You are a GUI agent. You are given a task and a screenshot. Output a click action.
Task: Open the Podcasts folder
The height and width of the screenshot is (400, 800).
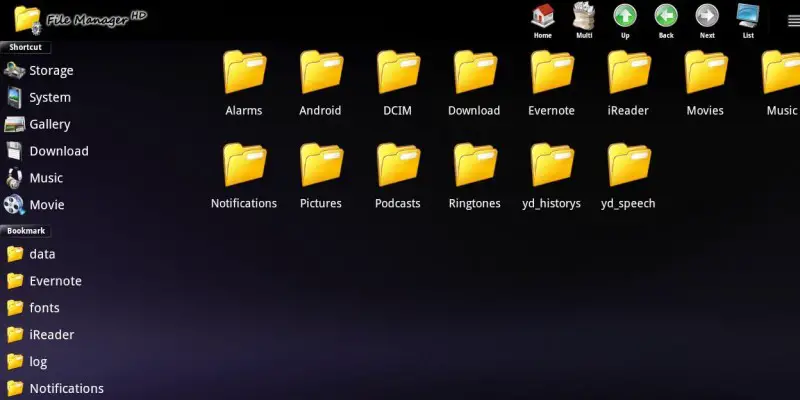point(397,177)
